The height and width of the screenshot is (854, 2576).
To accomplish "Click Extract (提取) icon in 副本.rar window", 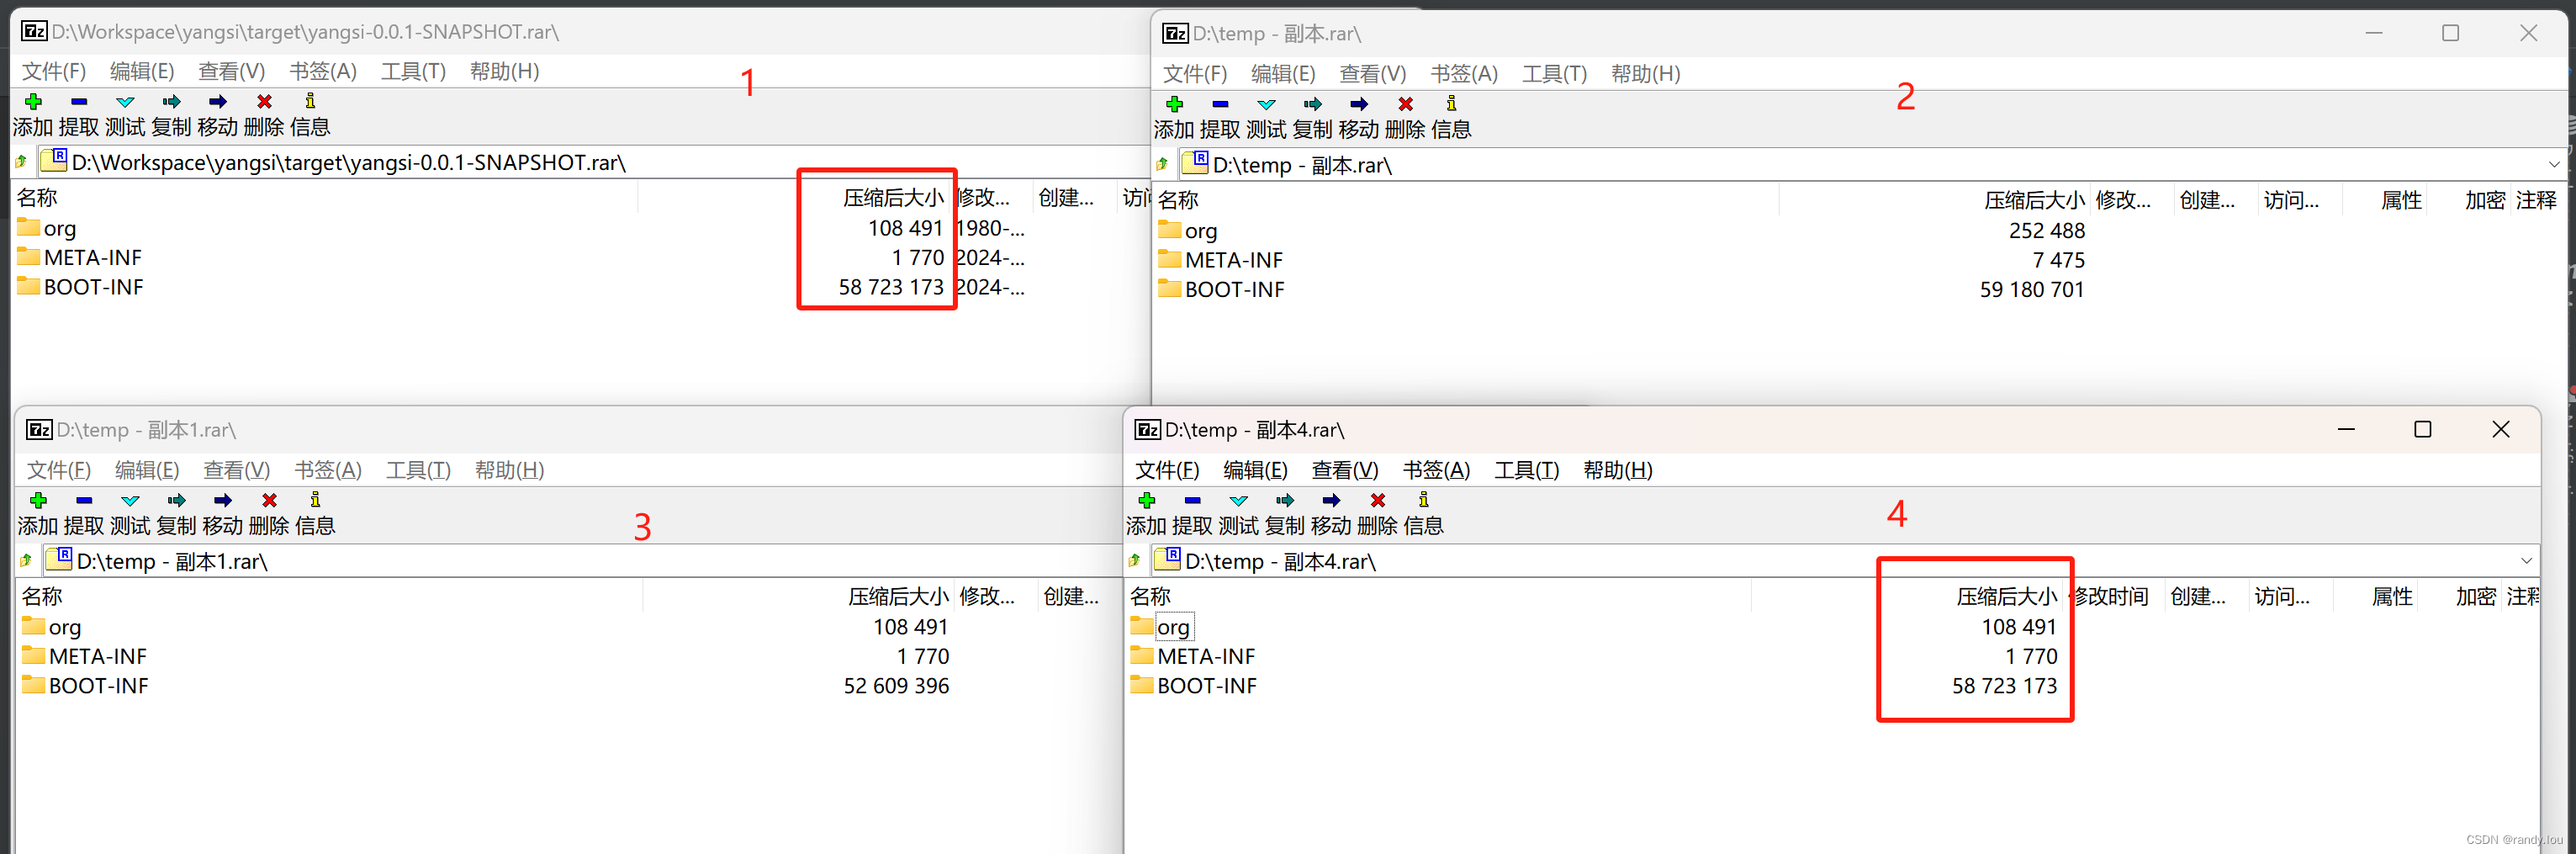I will coord(1220,104).
